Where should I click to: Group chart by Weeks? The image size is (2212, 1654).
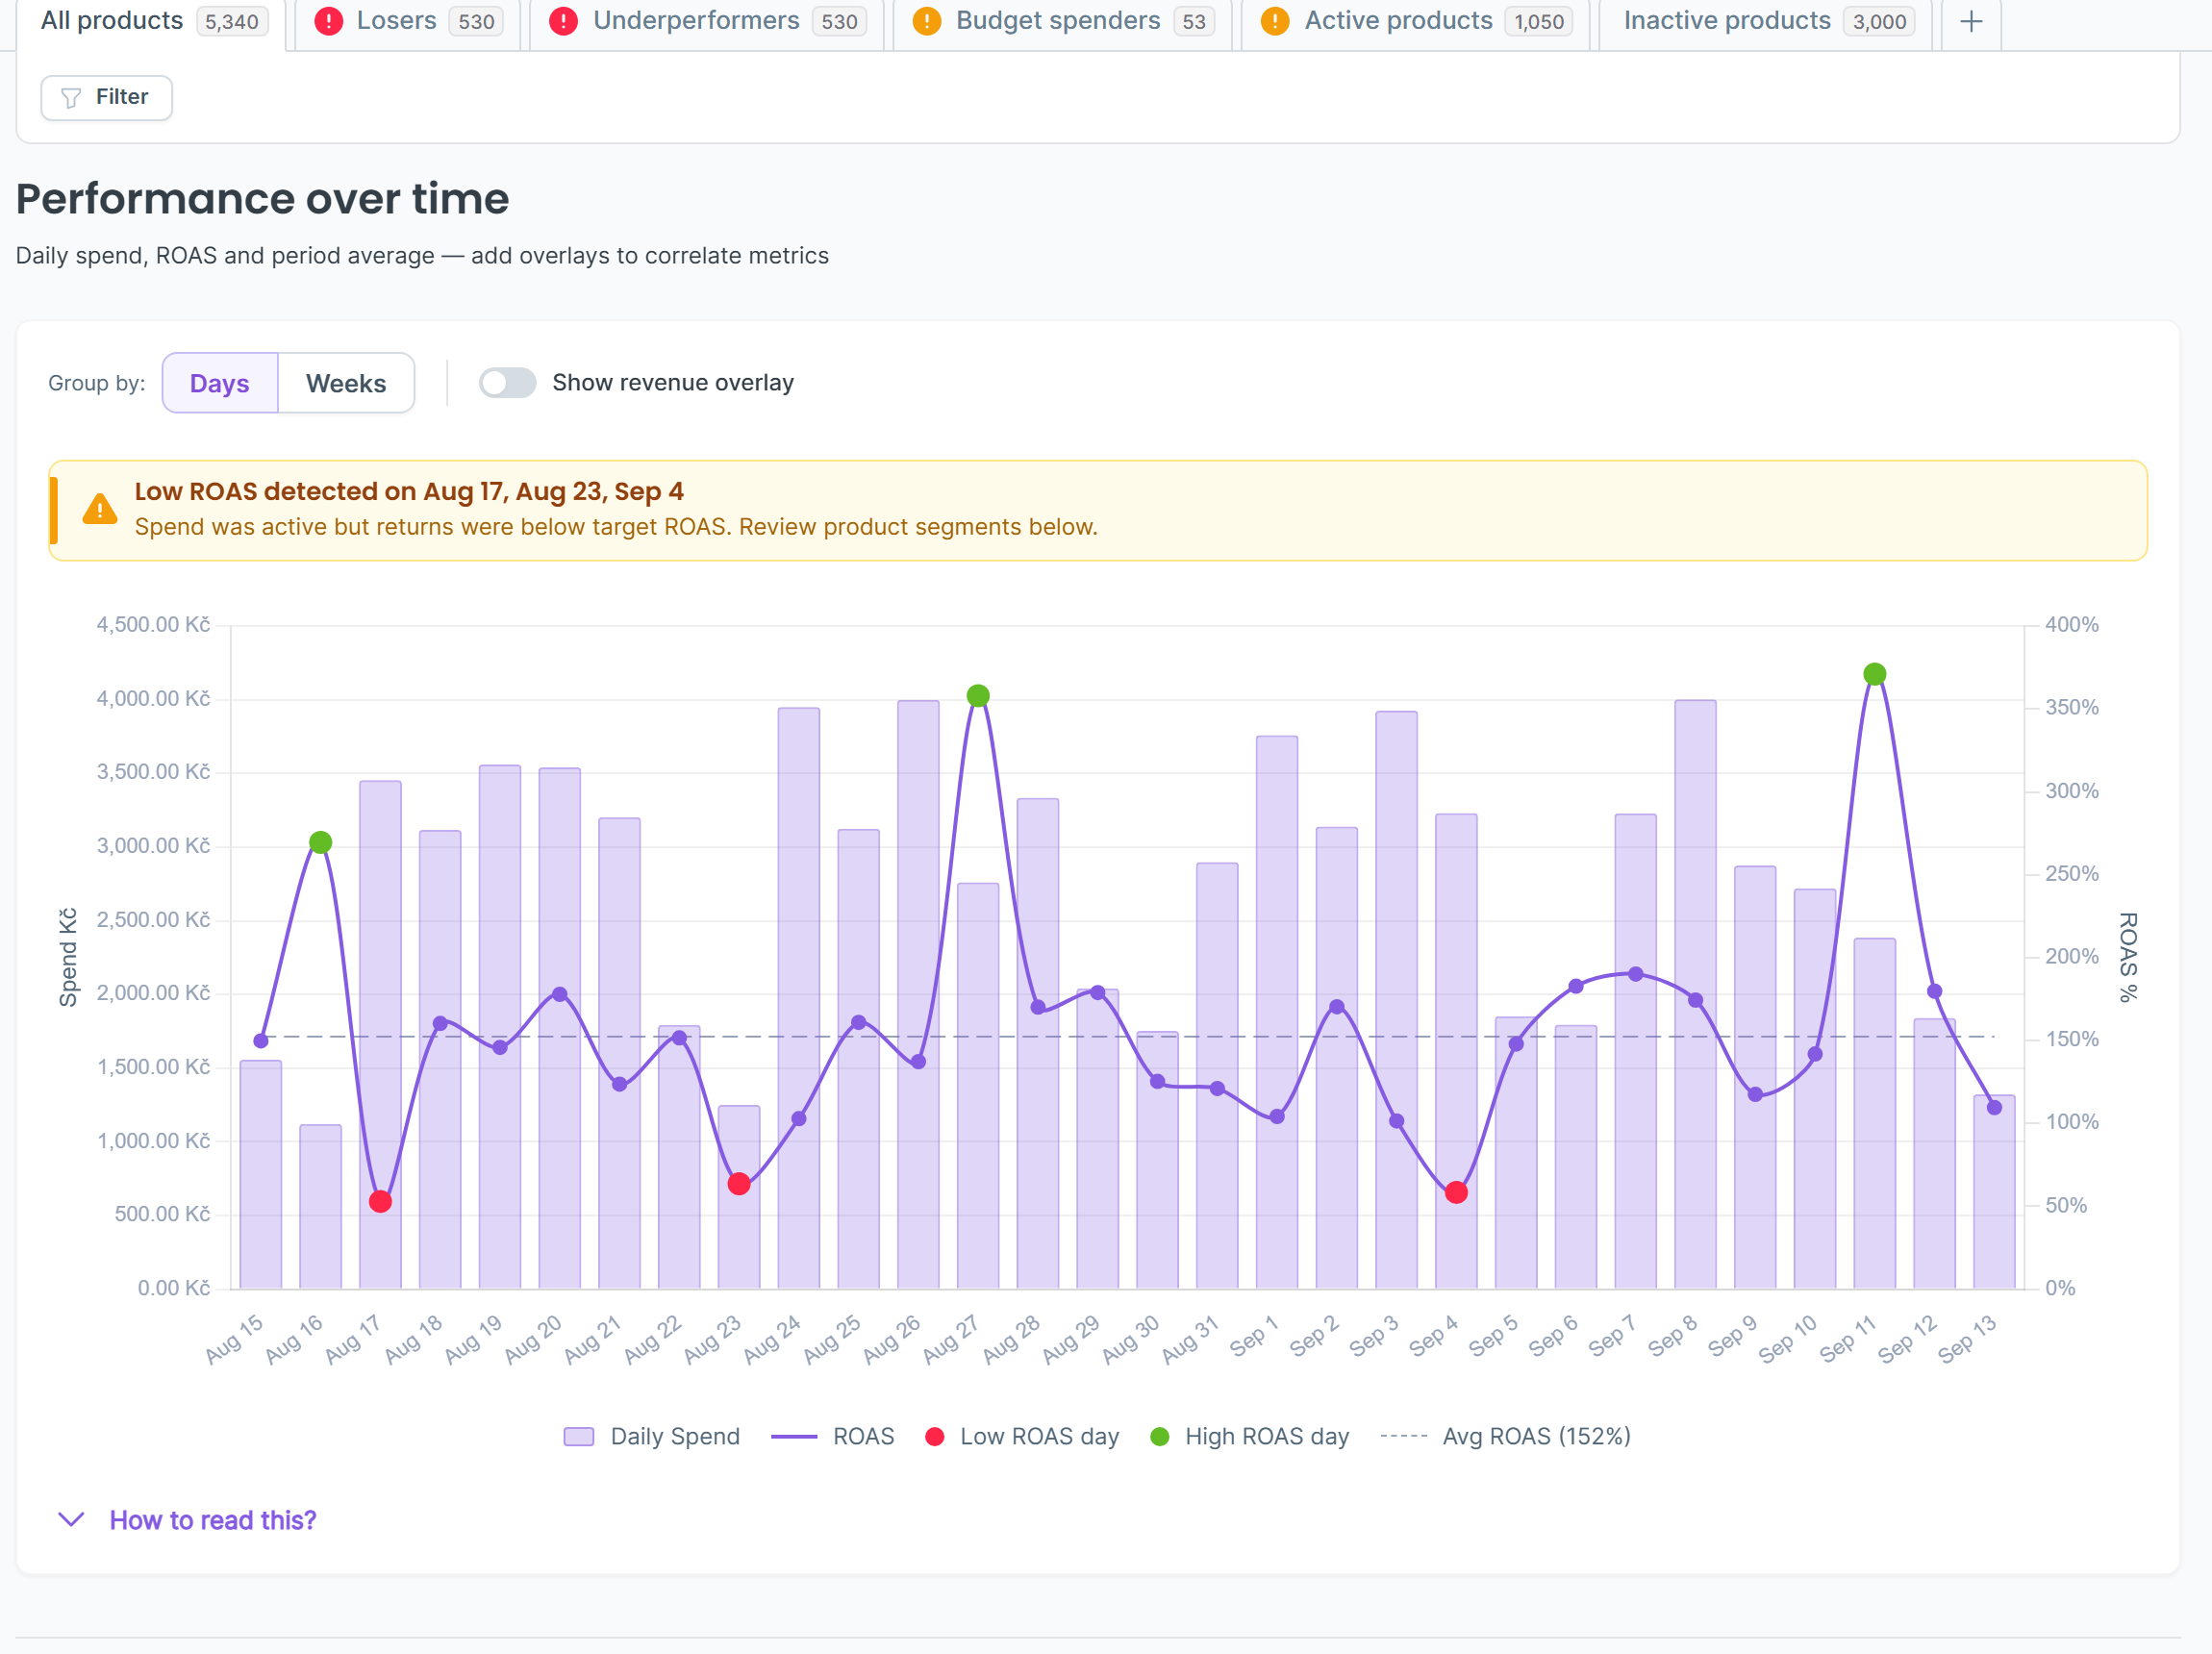pos(346,383)
